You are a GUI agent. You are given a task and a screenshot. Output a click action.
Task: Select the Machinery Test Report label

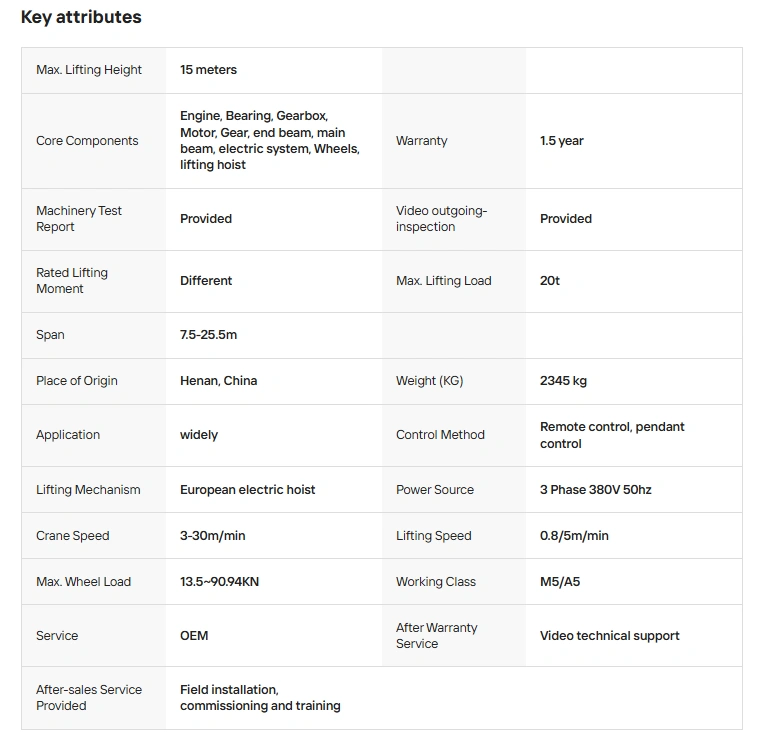tap(78, 219)
